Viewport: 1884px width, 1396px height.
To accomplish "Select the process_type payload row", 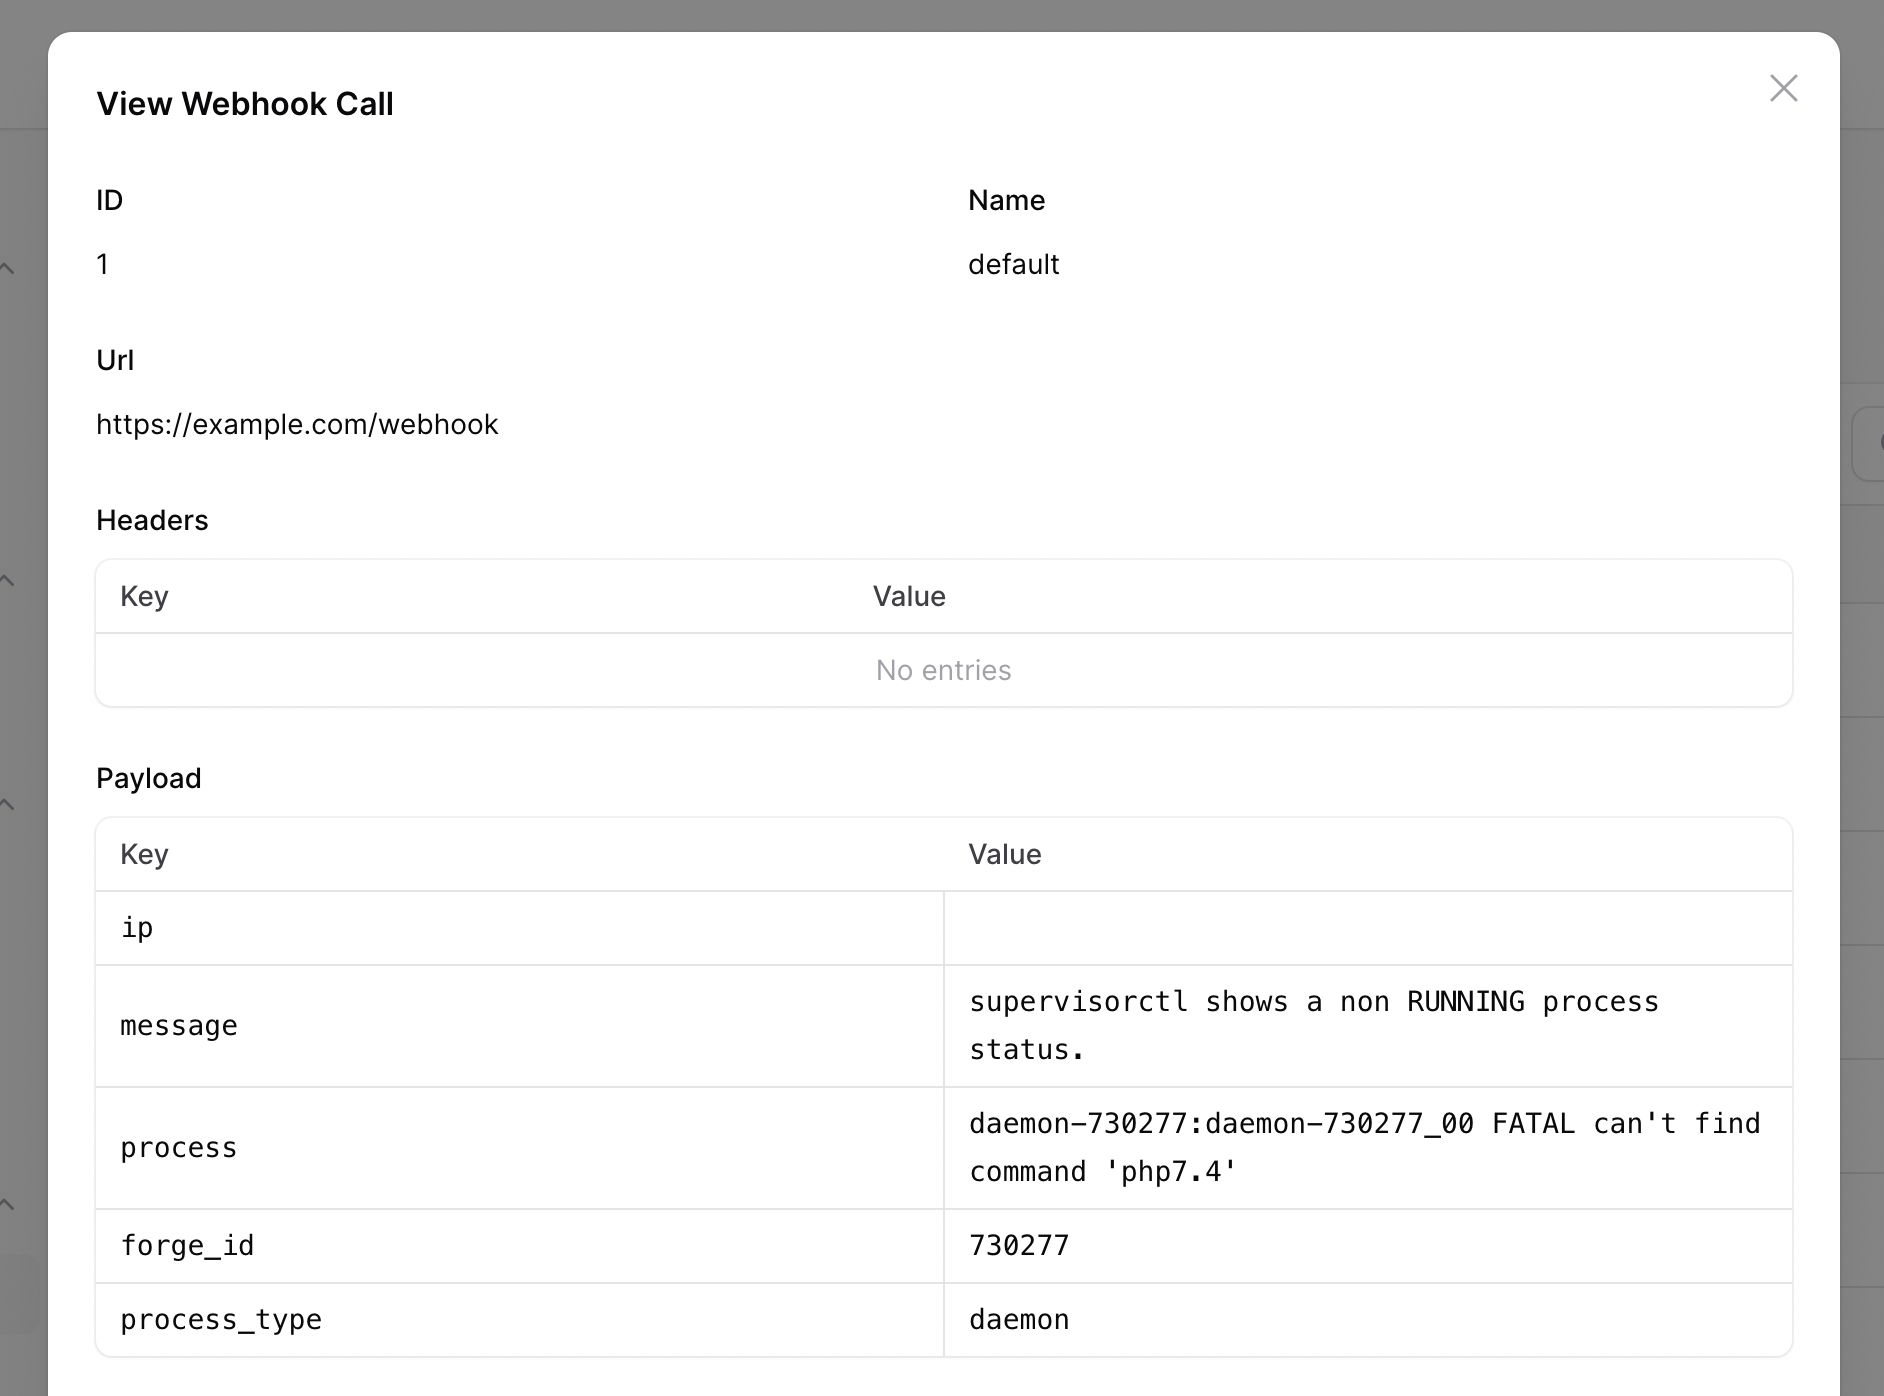I will 221,1319.
